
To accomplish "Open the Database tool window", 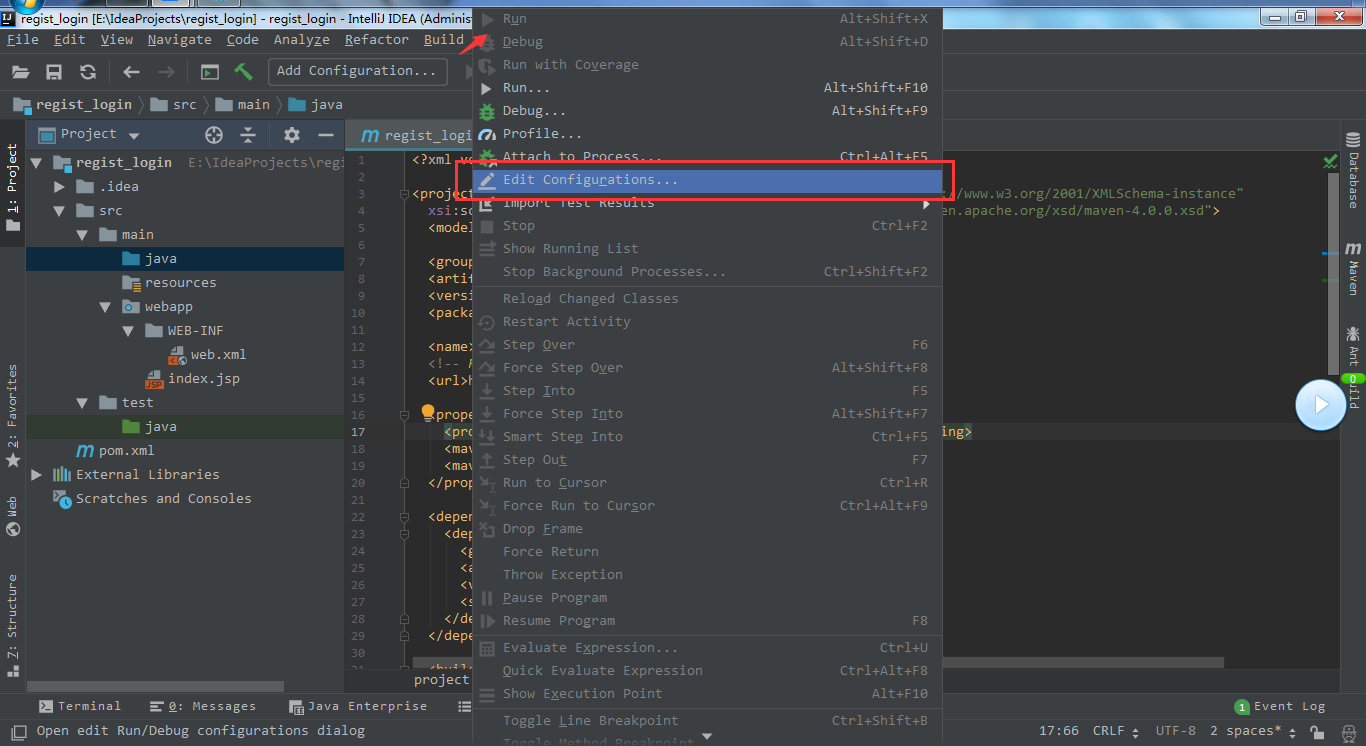I will pyautogui.click(x=1353, y=170).
